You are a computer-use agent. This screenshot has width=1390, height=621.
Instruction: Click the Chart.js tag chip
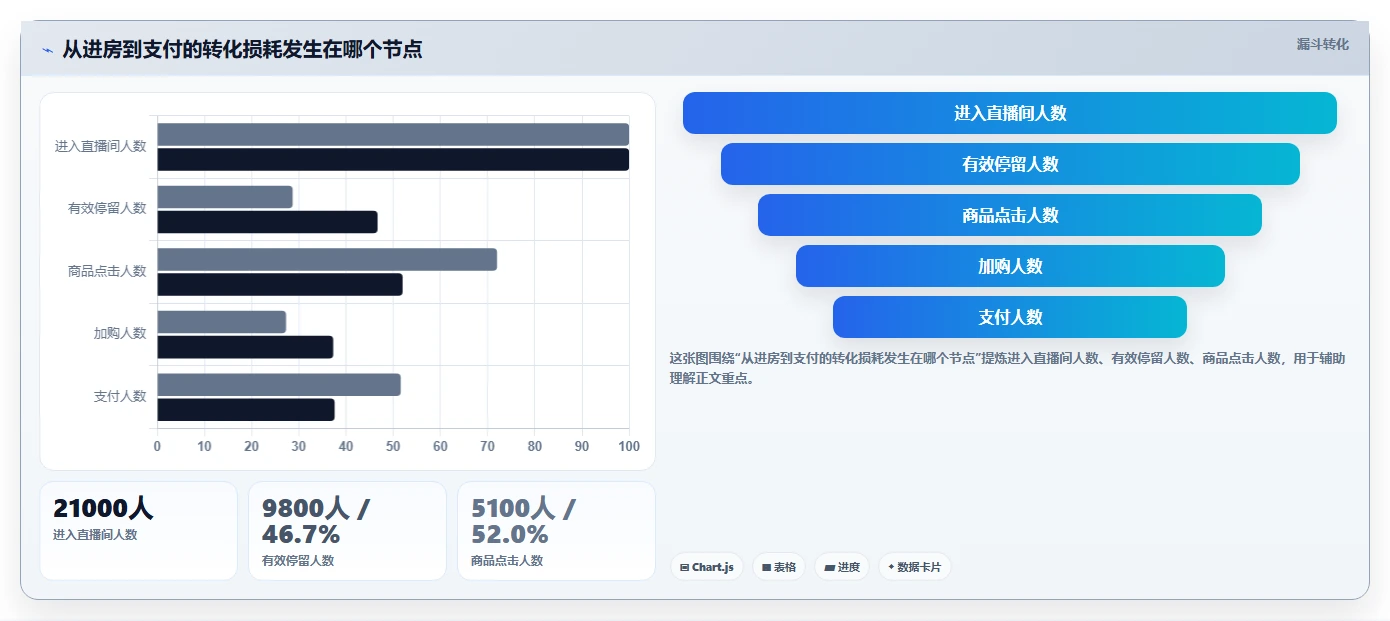tap(707, 567)
